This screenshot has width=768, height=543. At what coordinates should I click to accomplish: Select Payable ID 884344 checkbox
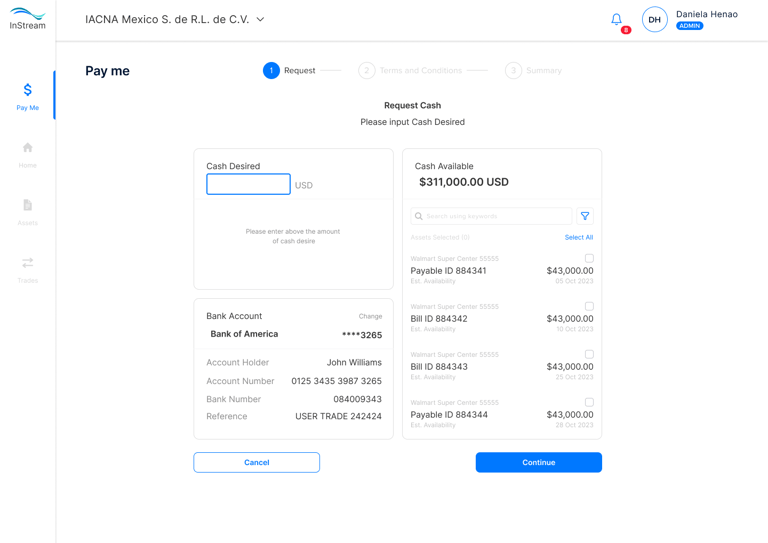pos(589,402)
